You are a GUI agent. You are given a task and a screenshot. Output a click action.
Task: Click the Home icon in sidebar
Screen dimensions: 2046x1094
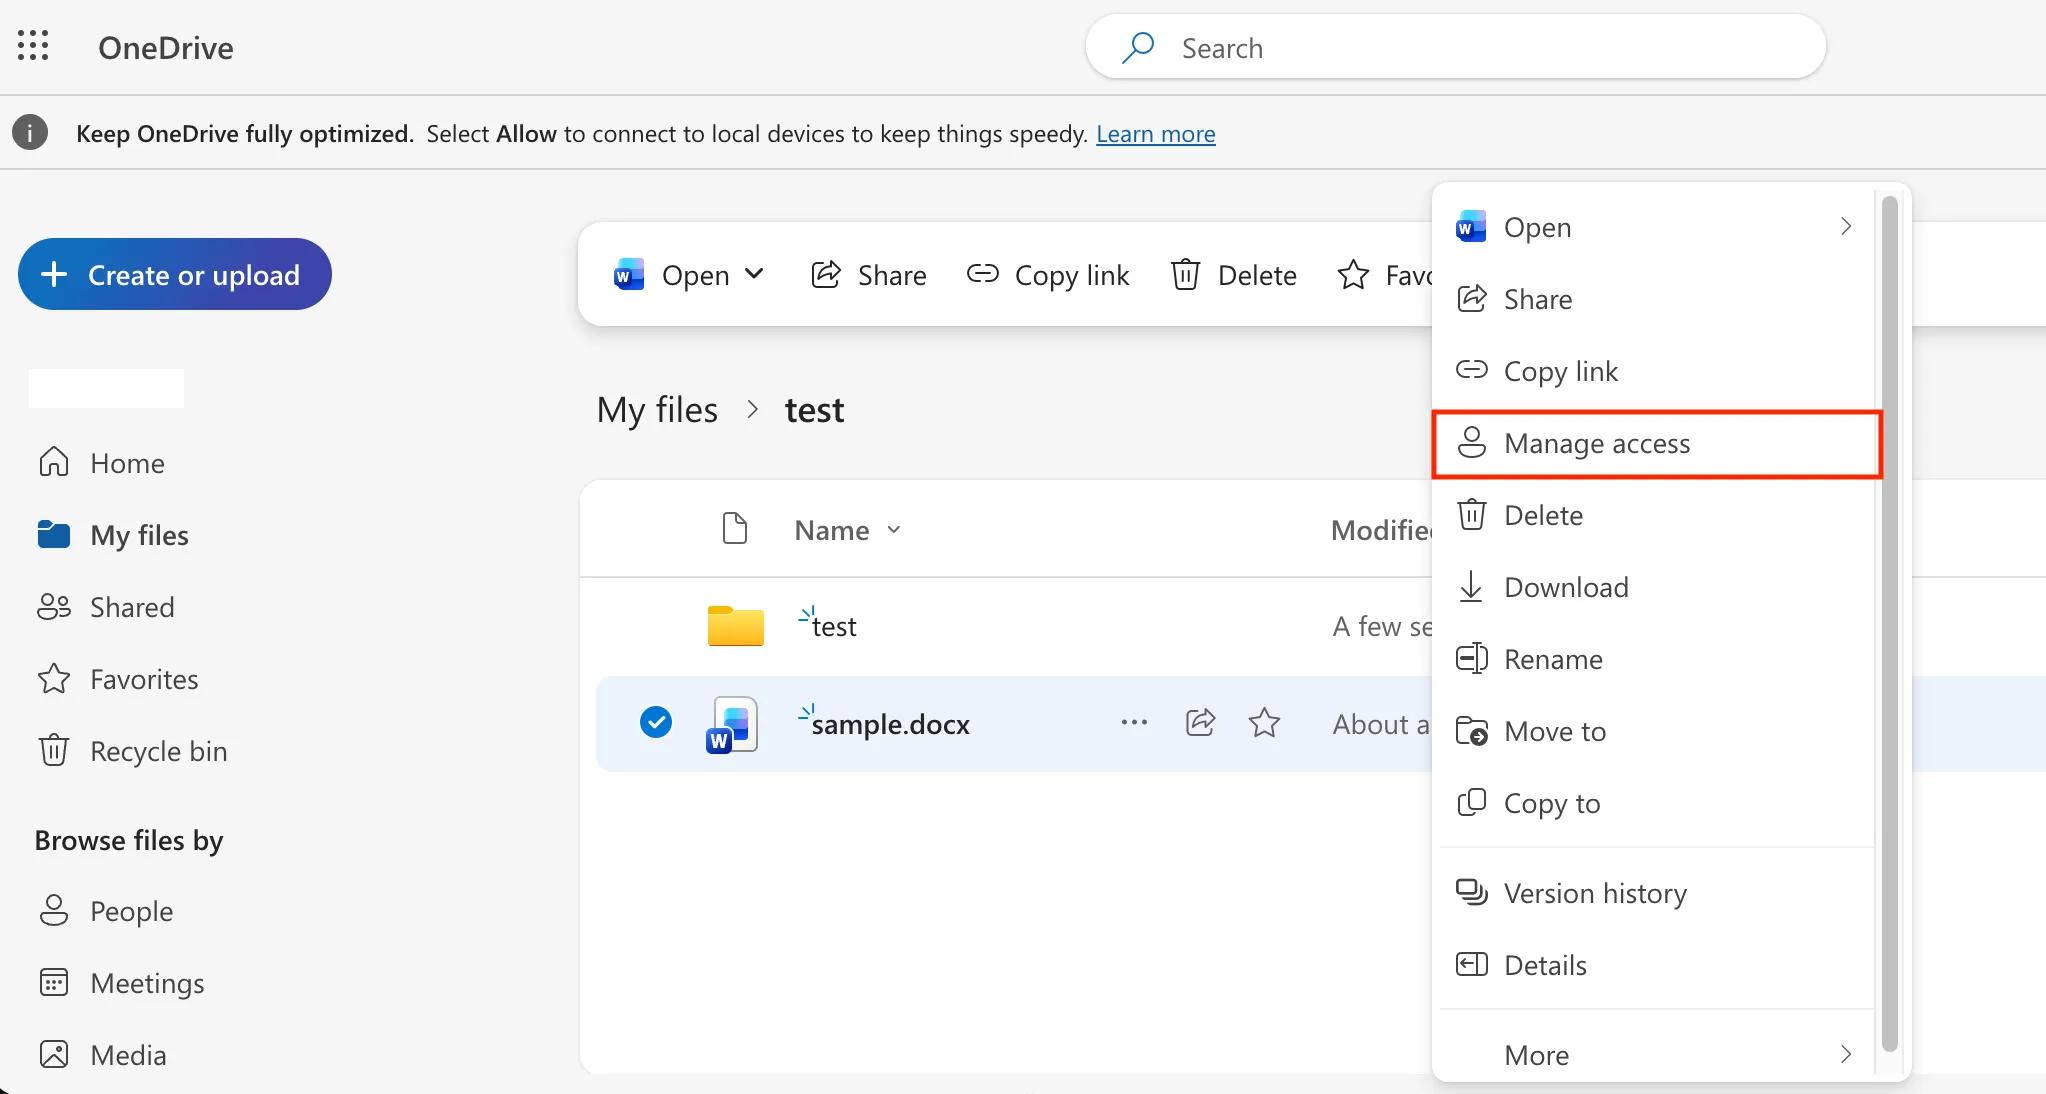pyautogui.click(x=54, y=462)
